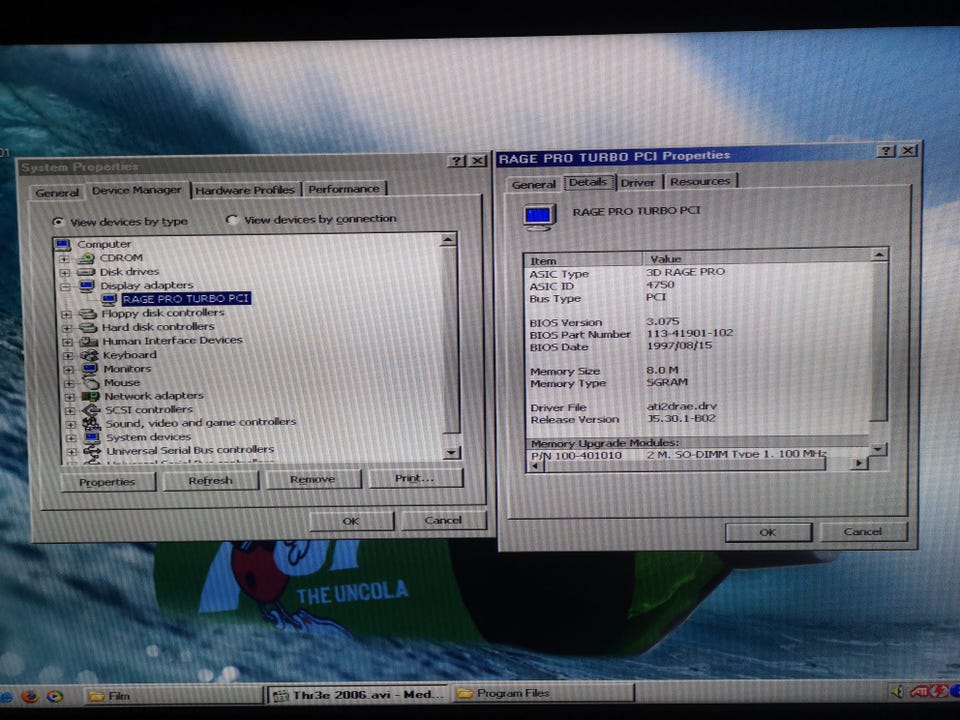Open Firefox from the quick launch
Screen dimensions: 960x720
click(x=30, y=696)
